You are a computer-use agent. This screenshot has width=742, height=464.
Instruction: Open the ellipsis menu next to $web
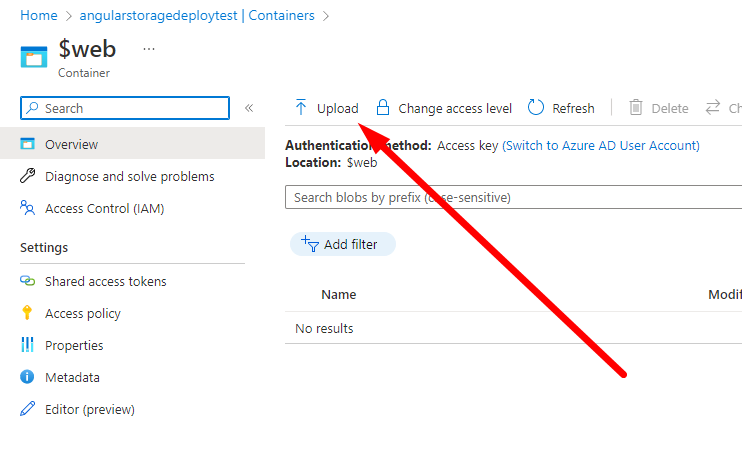tap(149, 48)
